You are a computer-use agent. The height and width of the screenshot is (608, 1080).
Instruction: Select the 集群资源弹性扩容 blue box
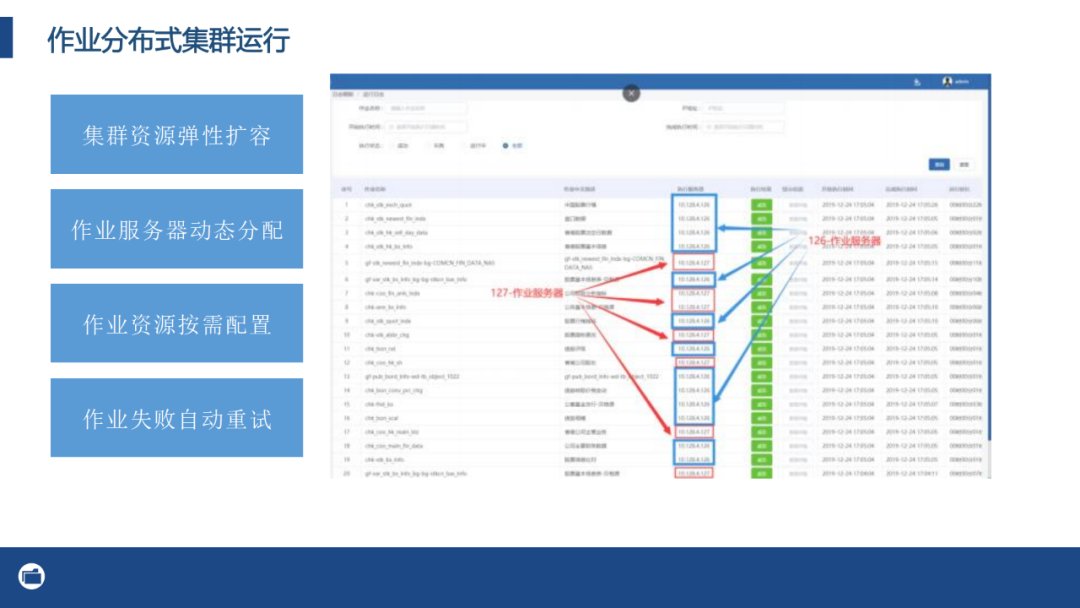tap(176, 134)
